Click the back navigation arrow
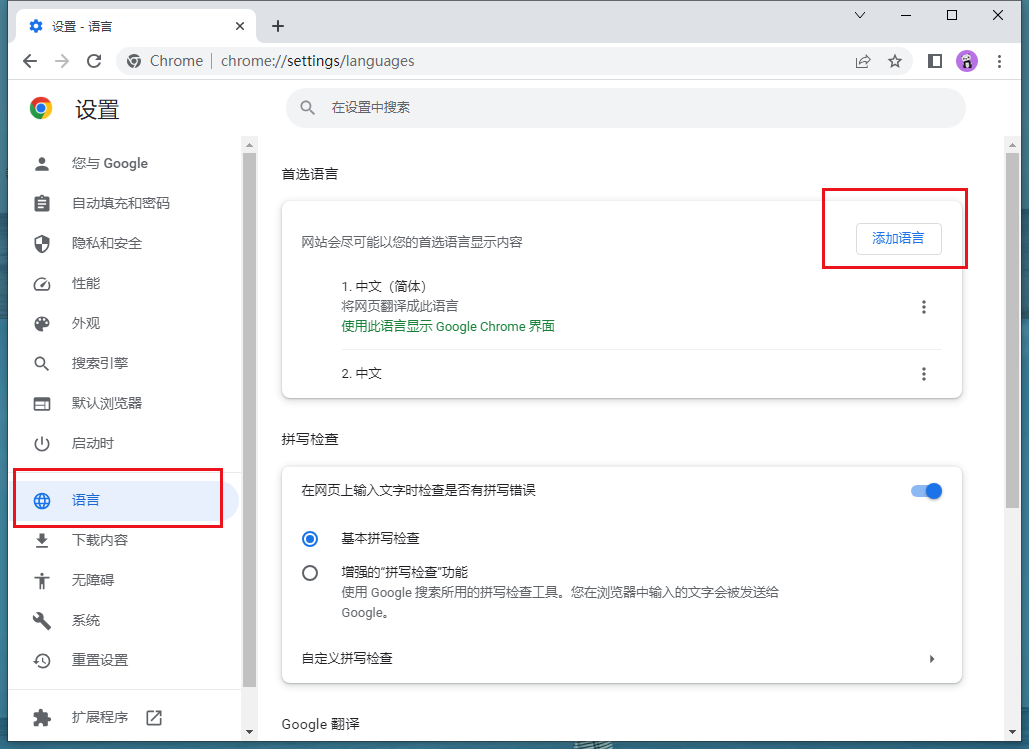The width and height of the screenshot is (1029, 749). 30,61
